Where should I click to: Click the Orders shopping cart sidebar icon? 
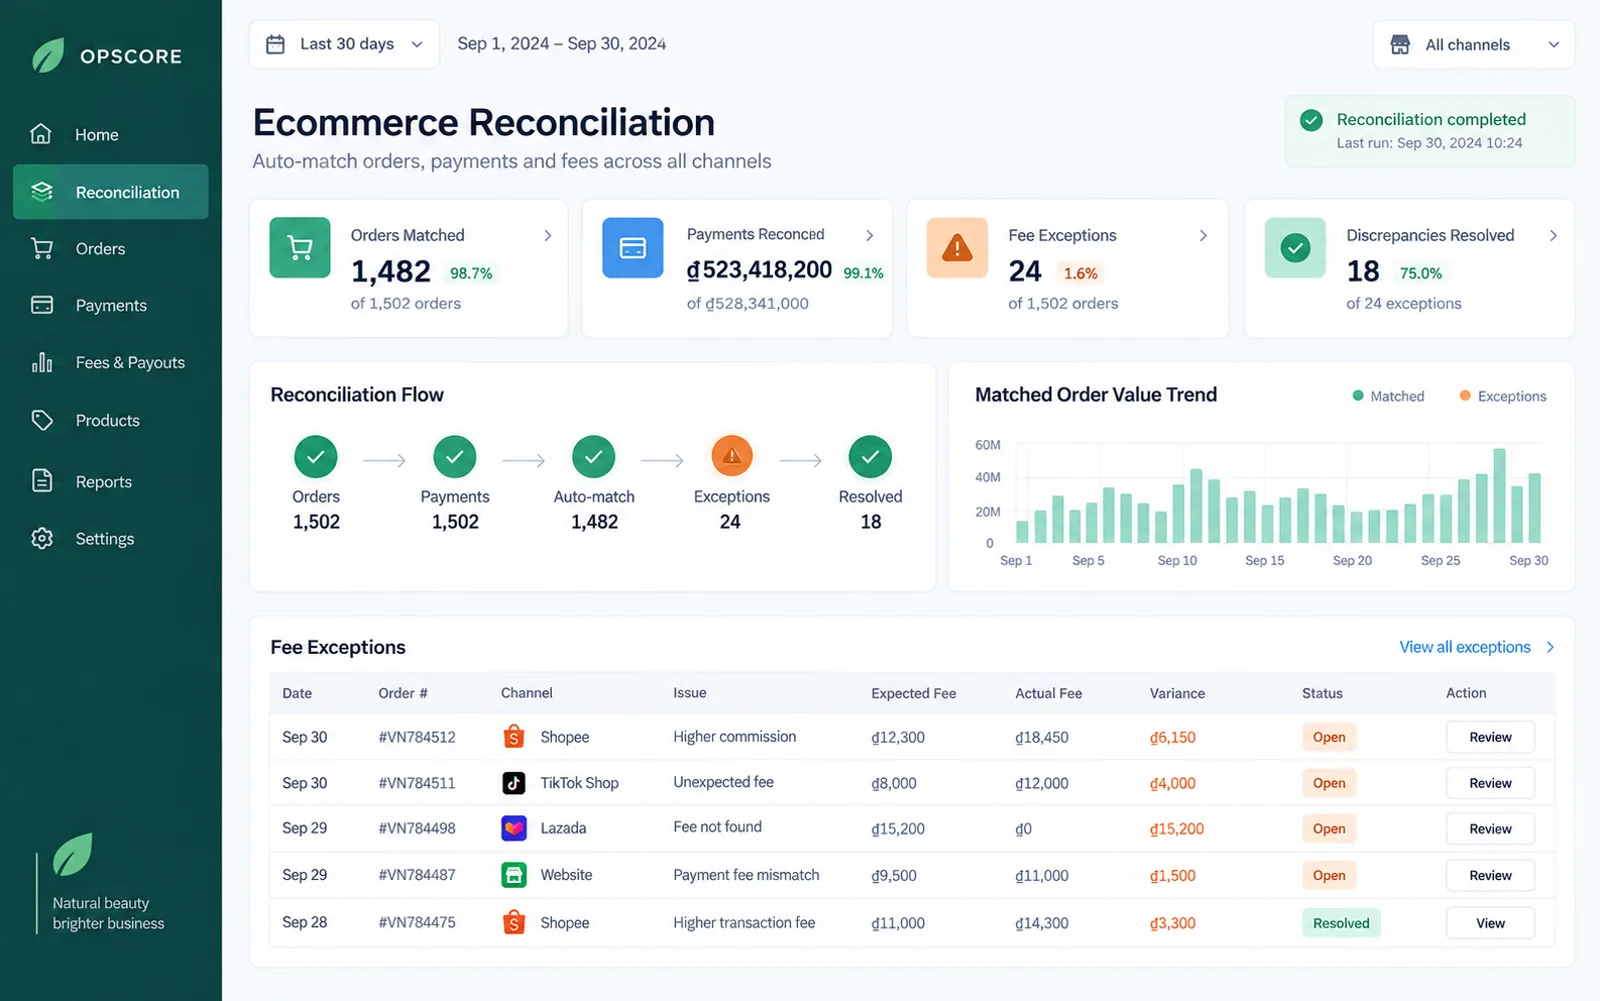pos(42,248)
